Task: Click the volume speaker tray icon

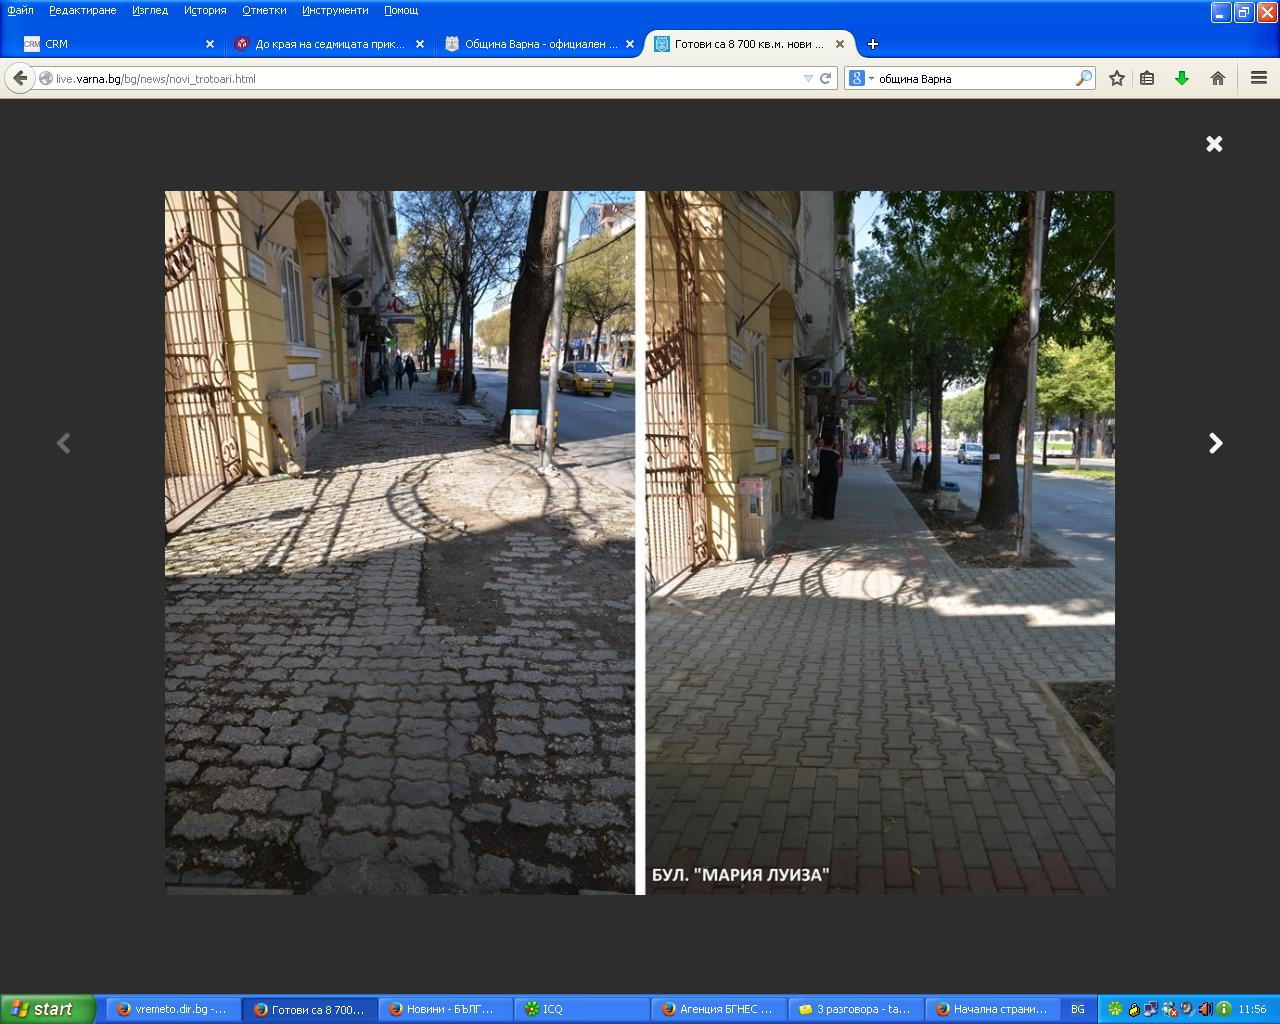Action: coord(1205,1009)
